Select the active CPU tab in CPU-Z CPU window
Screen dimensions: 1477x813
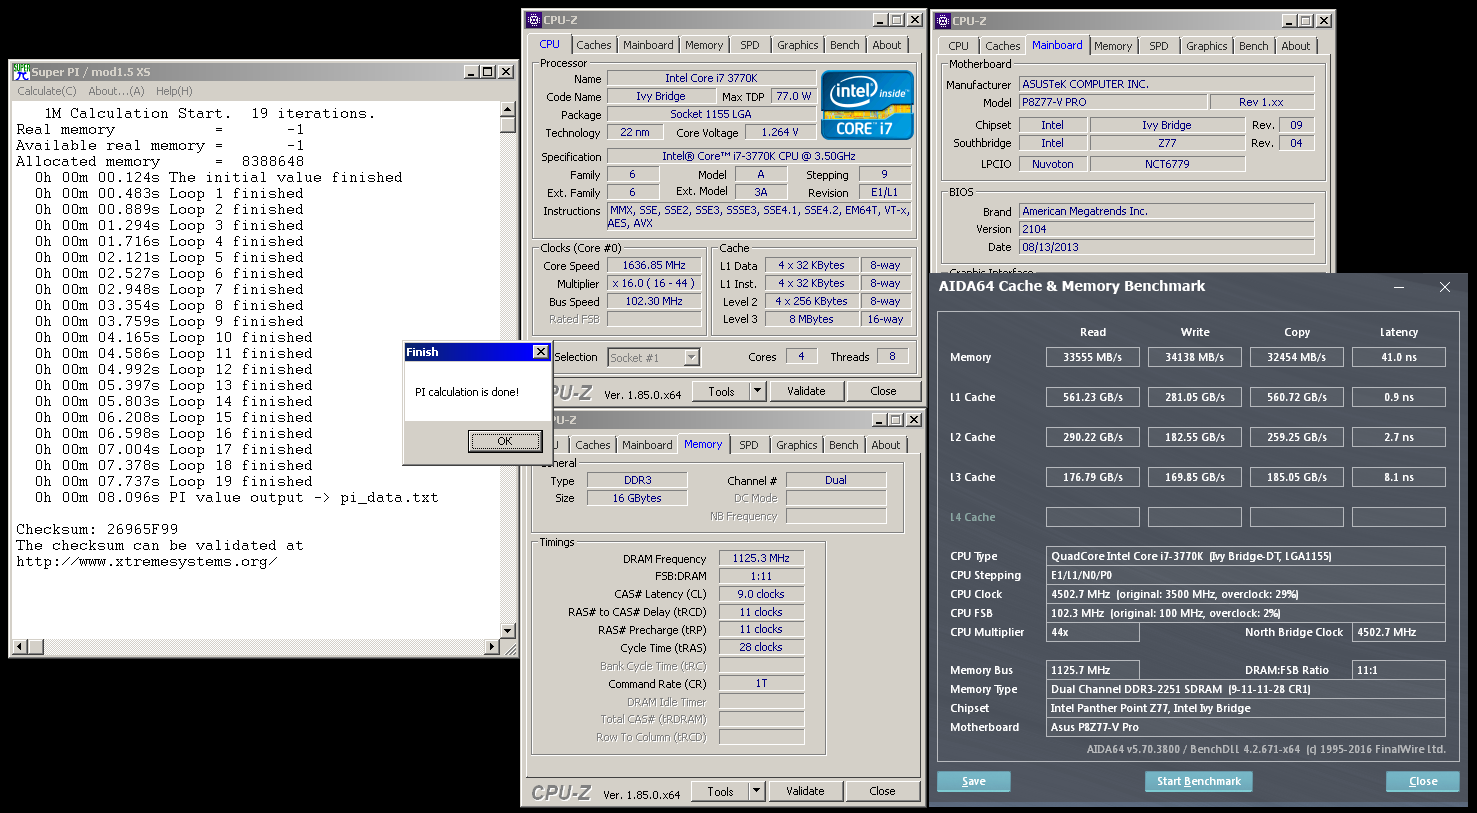pyautogui.click(x=550, y=44)
